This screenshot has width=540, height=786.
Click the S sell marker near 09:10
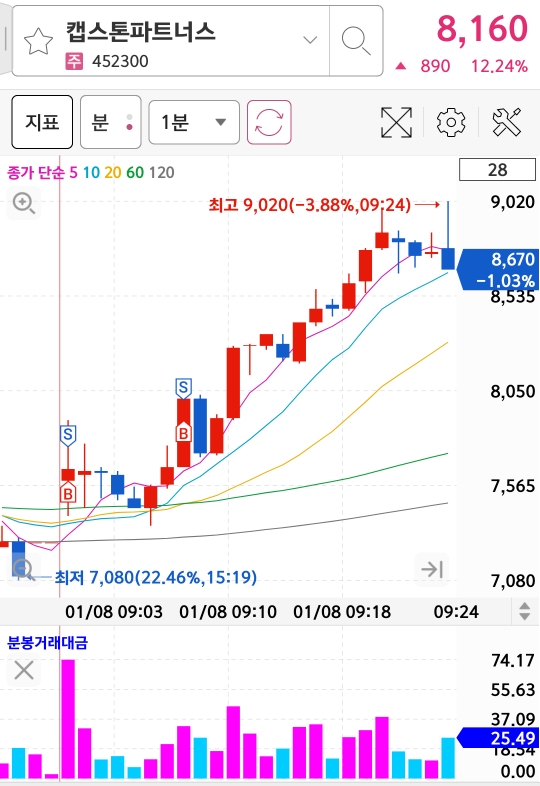(184, 388)
